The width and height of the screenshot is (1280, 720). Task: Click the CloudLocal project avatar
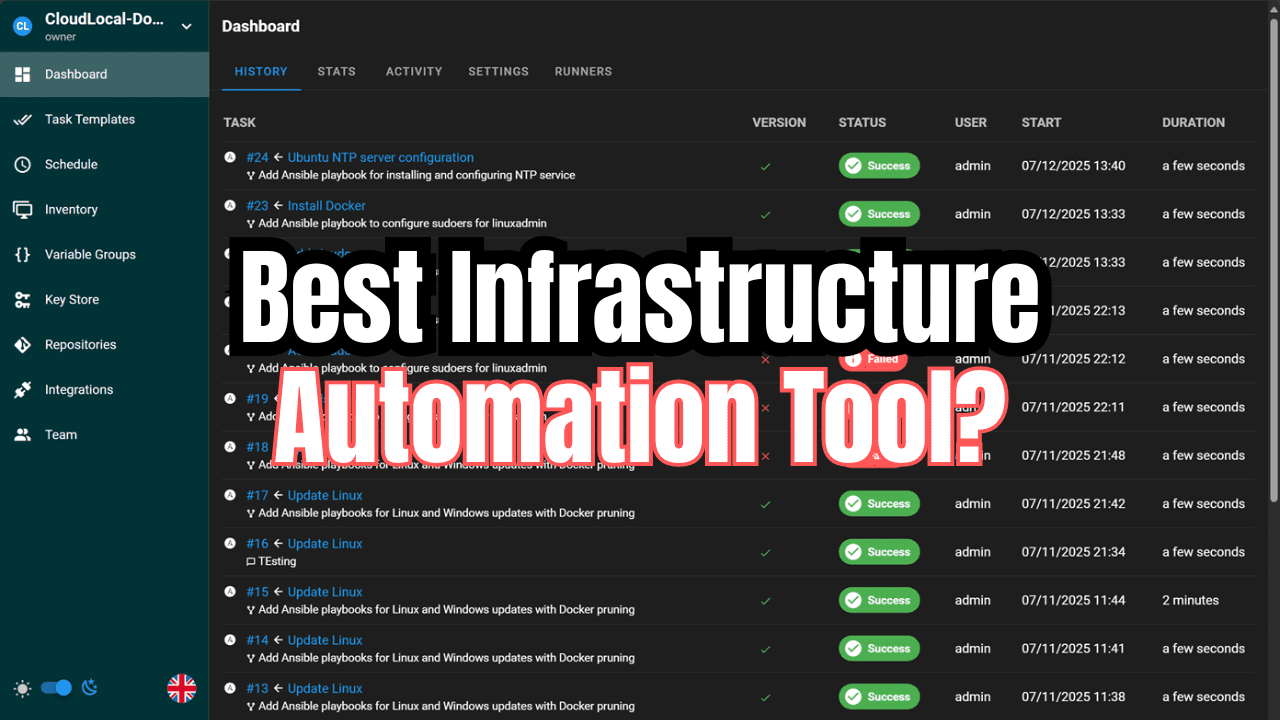[22, 26]
